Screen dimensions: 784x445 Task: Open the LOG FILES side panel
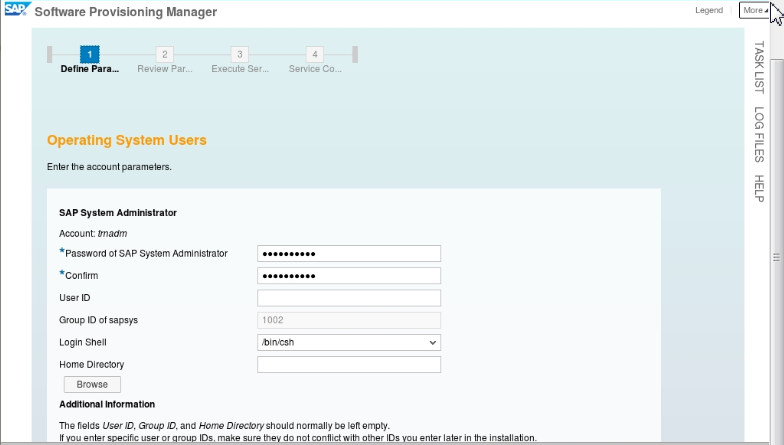(759, 134)
